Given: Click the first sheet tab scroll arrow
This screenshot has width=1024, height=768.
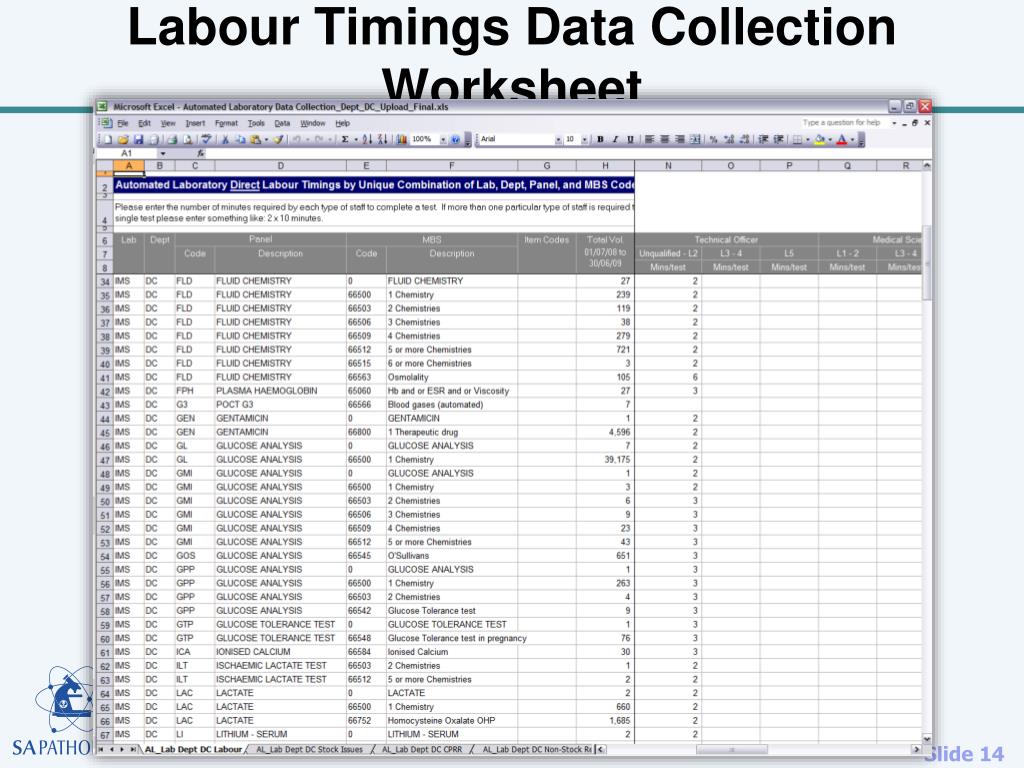Looking at the screenshot, I should pyautogui.click(x=102, y=749).
